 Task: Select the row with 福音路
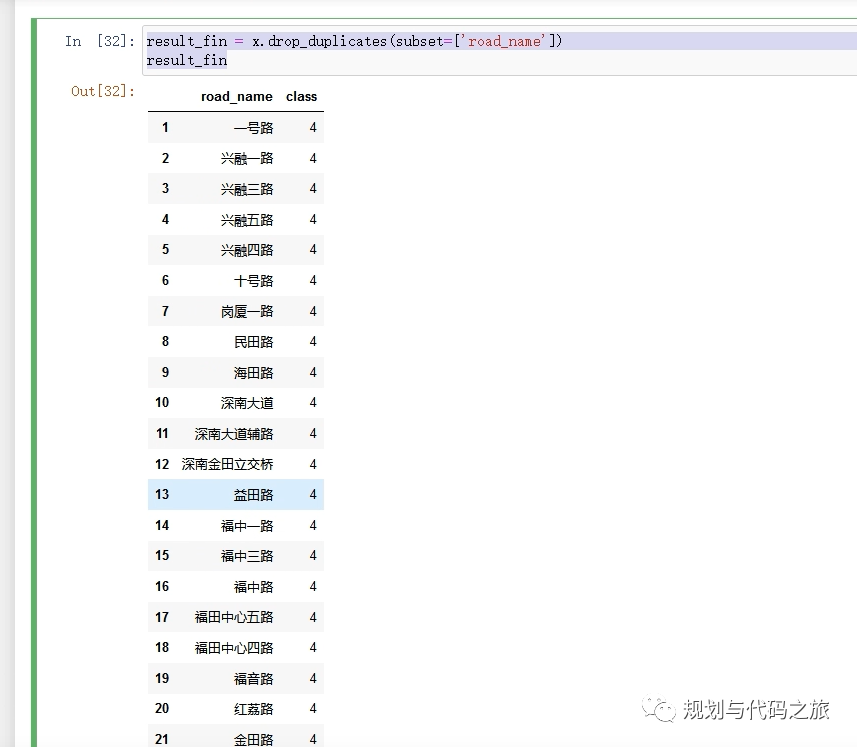click(236, 678)
